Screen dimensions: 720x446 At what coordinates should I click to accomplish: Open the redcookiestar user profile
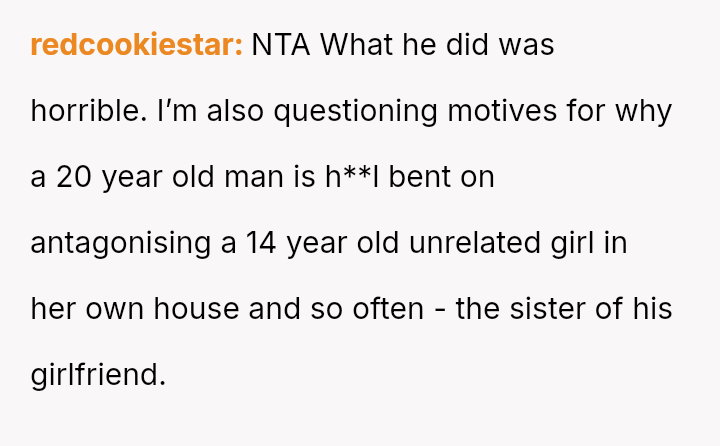[136, 46]
